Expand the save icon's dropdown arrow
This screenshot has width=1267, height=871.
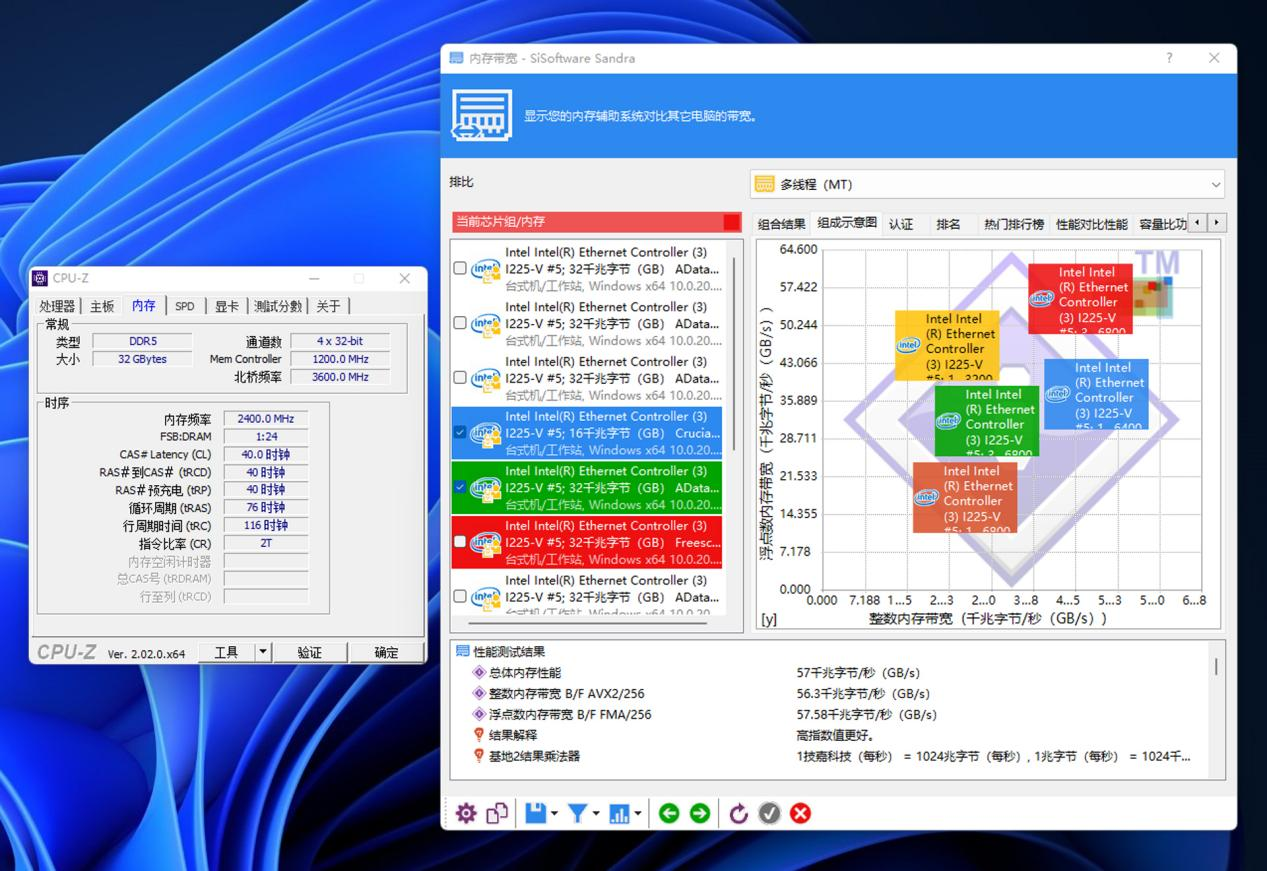point(555,813)
